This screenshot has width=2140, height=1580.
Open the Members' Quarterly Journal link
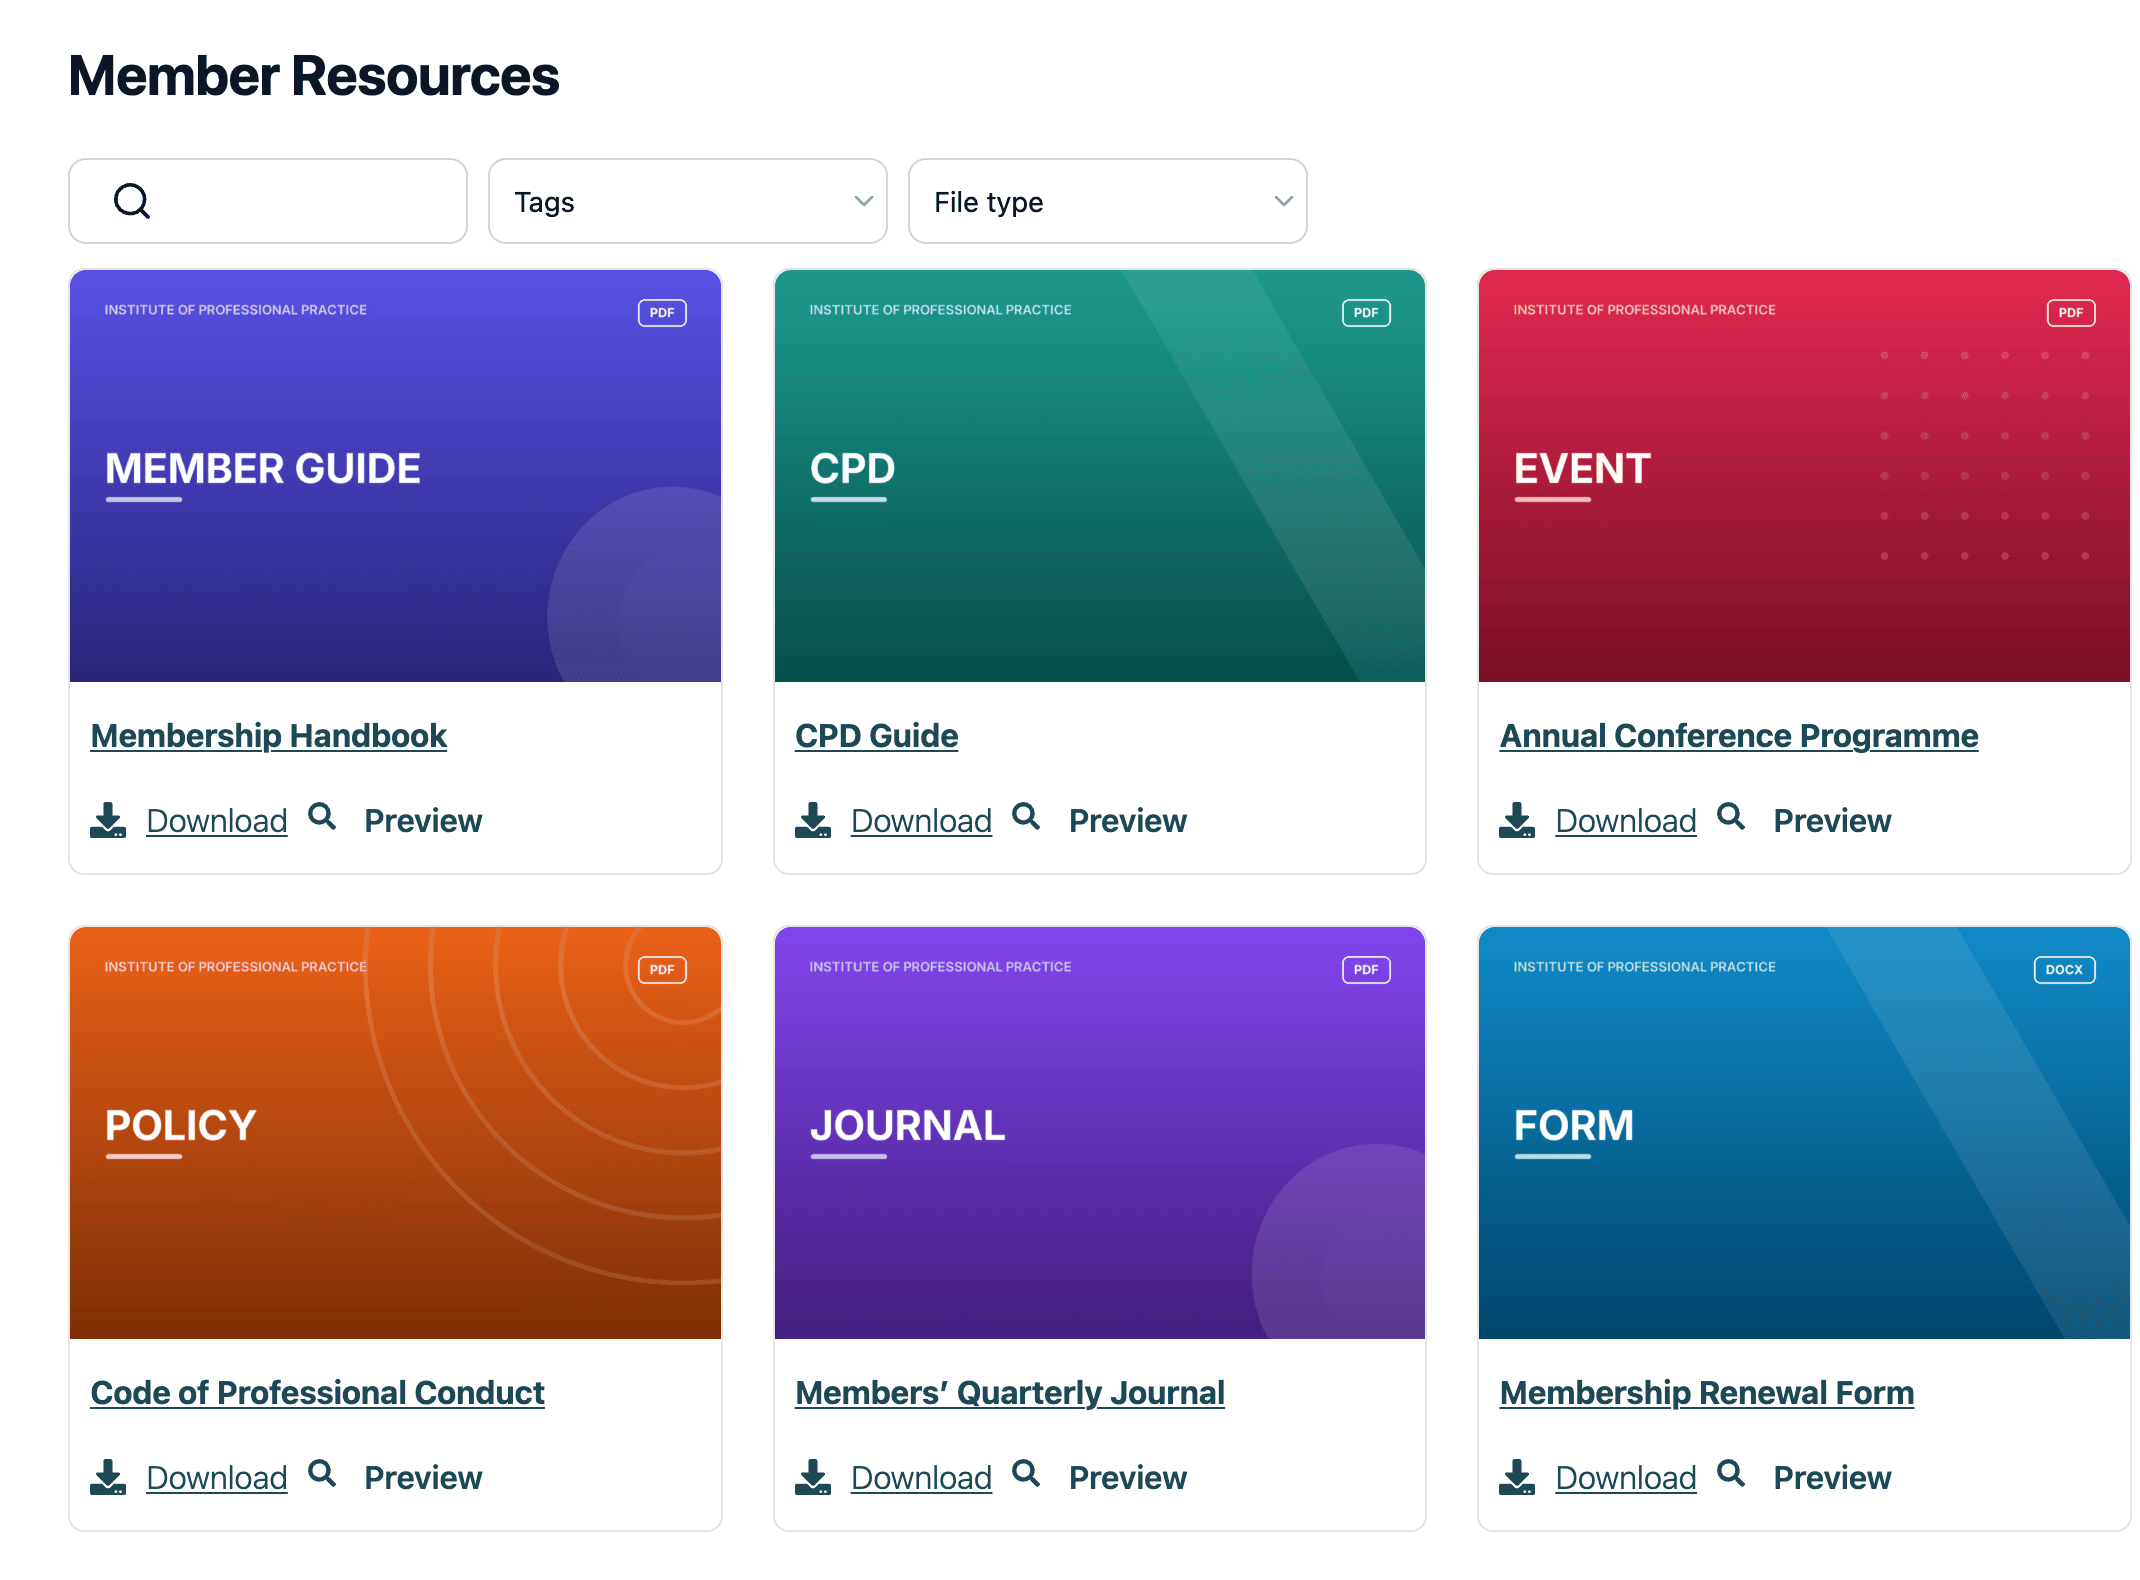(x=1010, y=1393)
